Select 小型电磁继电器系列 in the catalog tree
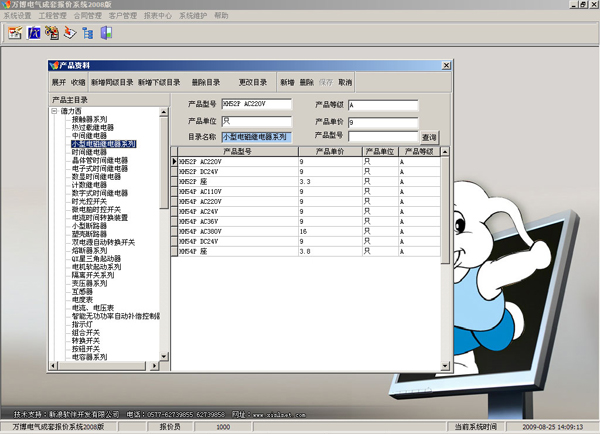 (103, 144)
